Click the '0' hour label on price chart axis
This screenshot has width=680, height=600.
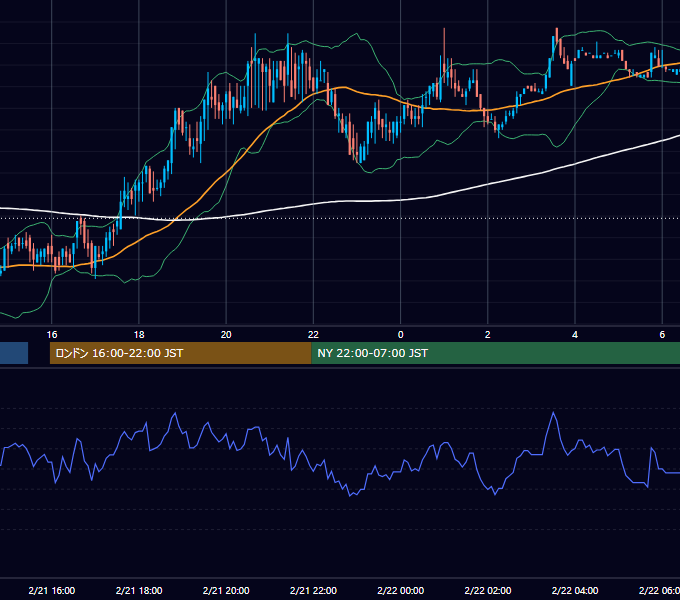coord(400,335)
